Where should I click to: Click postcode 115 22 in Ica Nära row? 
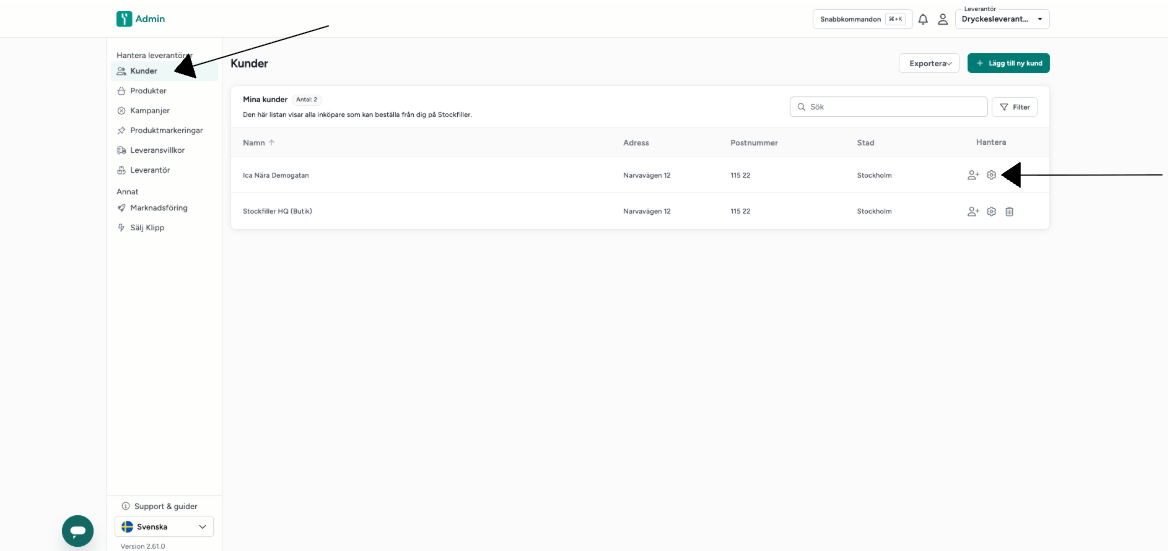point(740,176)
